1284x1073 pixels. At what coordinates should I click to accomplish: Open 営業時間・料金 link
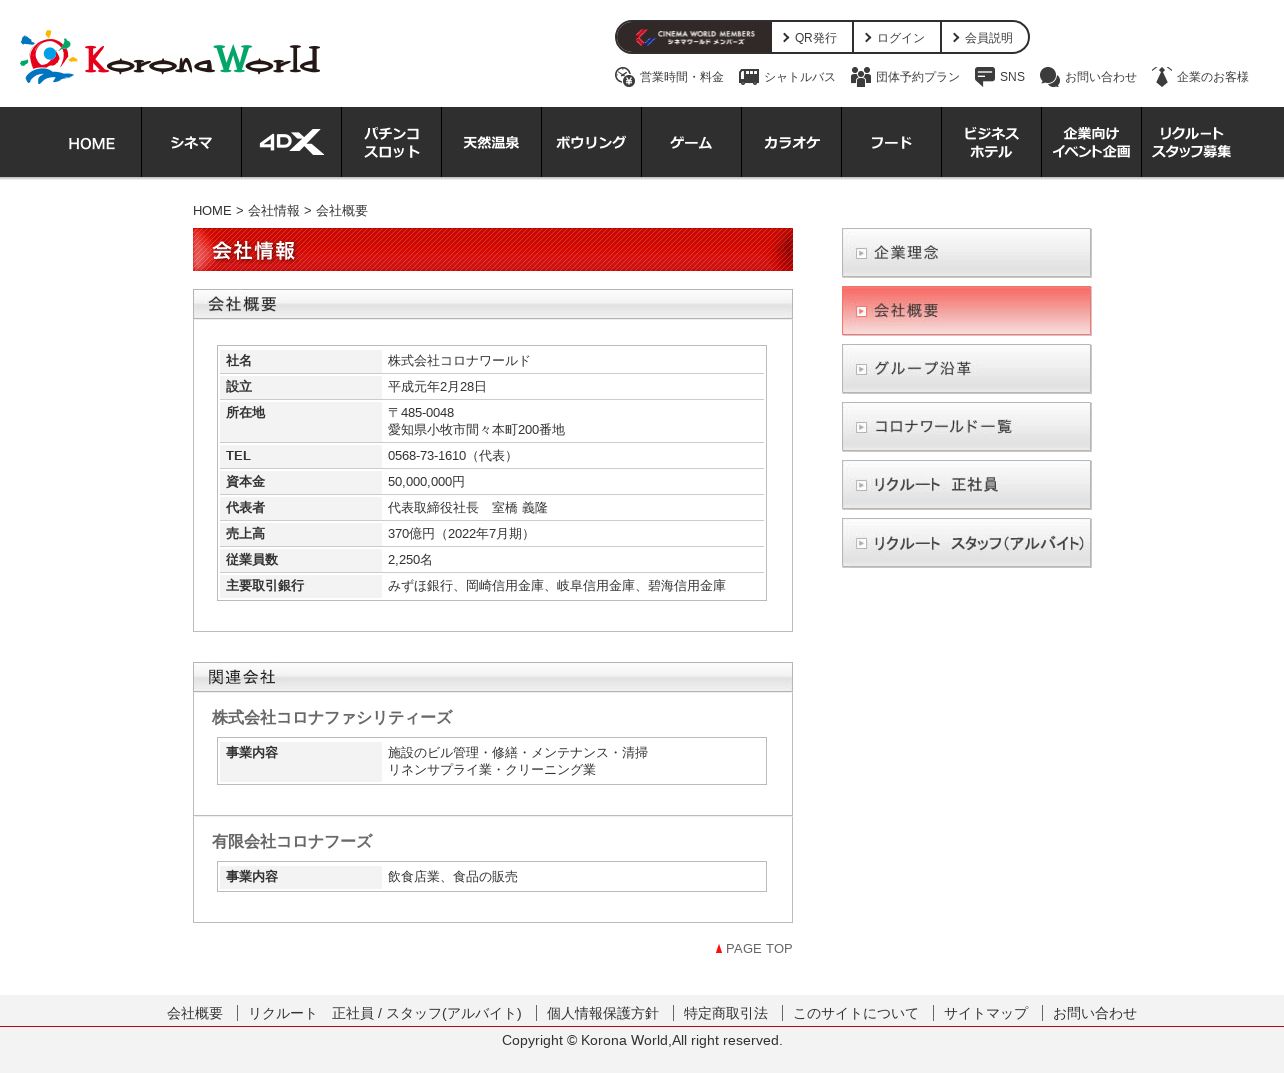click(682, 77)
